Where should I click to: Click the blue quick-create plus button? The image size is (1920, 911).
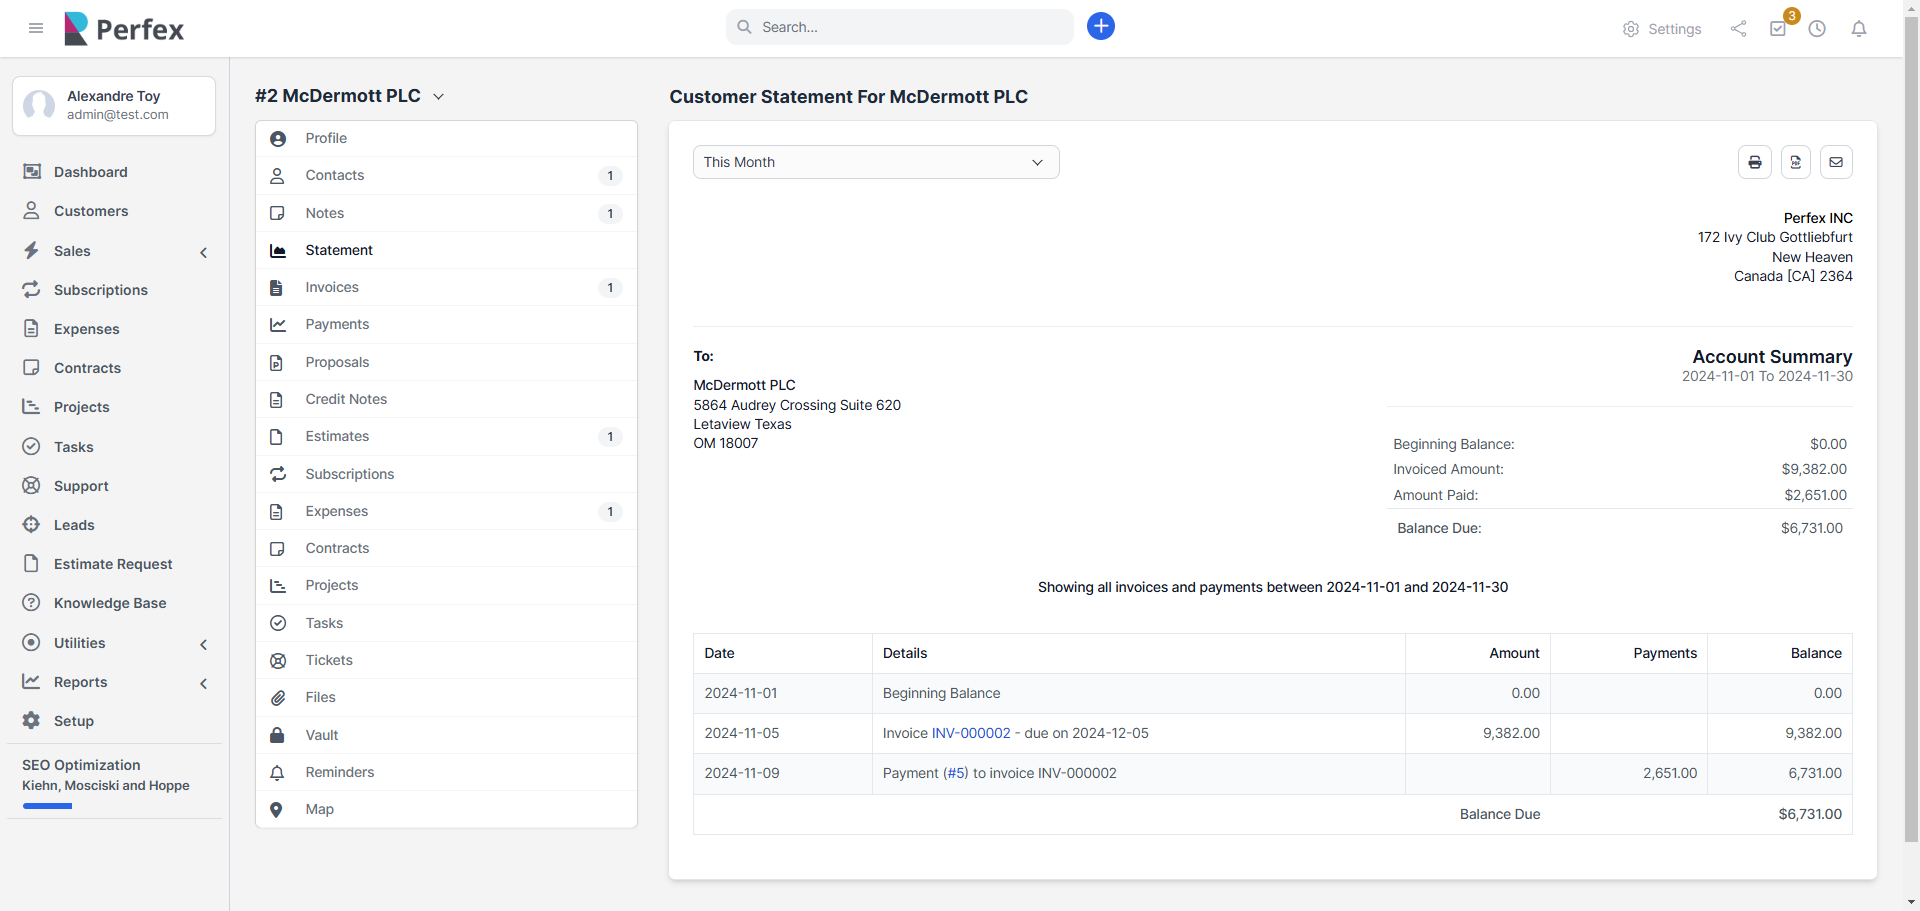tap(1100, 27)
